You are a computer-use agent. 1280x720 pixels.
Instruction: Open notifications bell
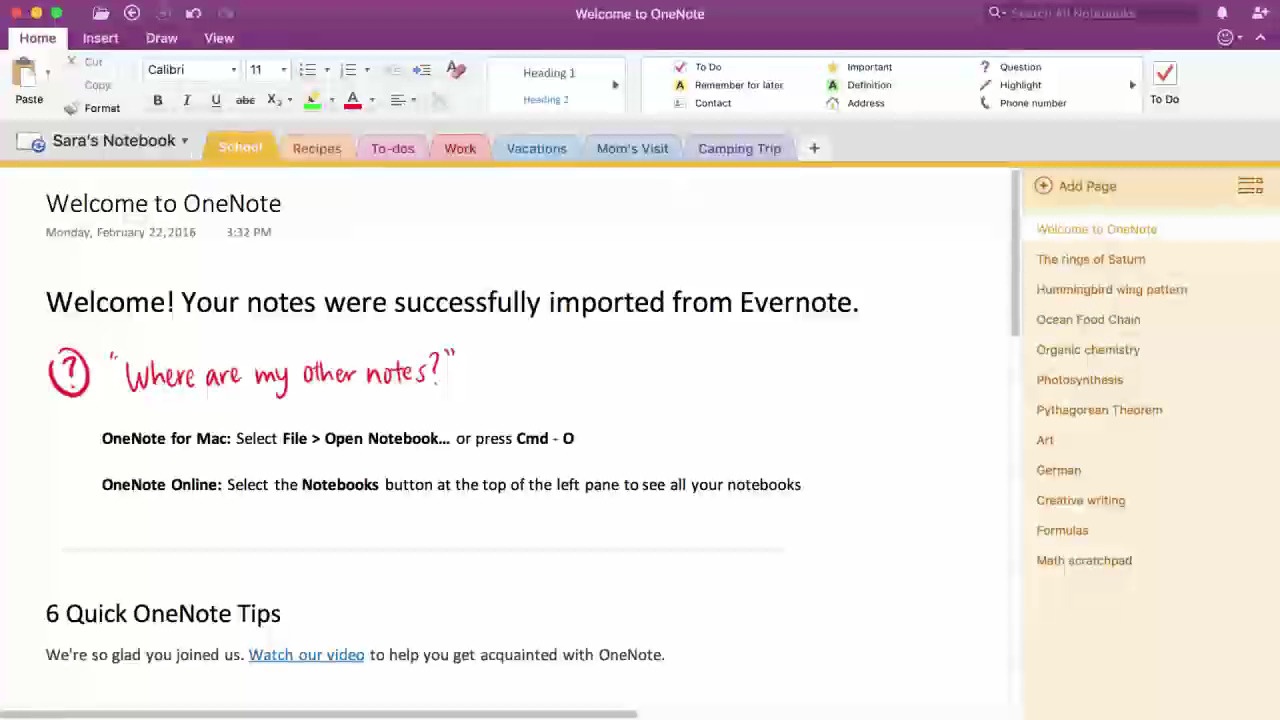pos(1222,13)
